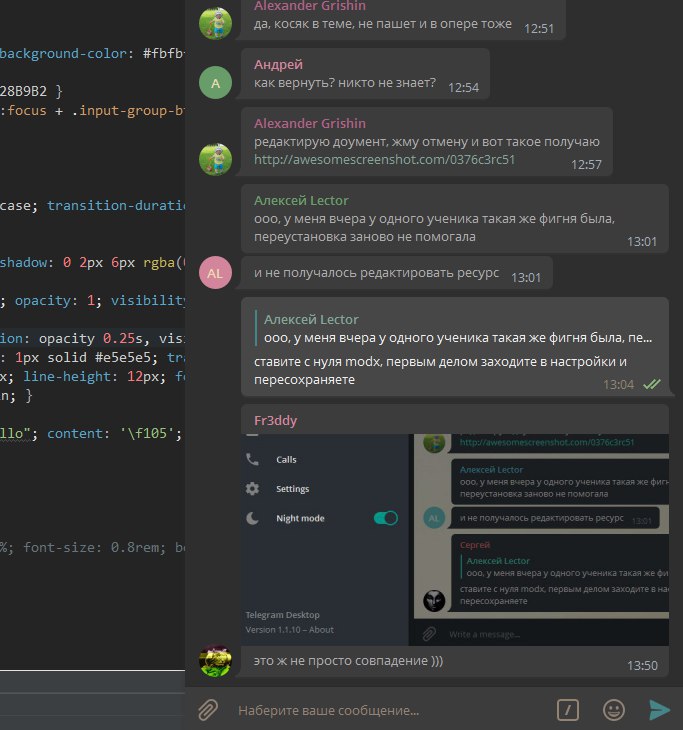This screenshot has width=683, height=730.
Task: Click the paperclip attach file icon
Action: pyautogui.click(x=208, y=710)
